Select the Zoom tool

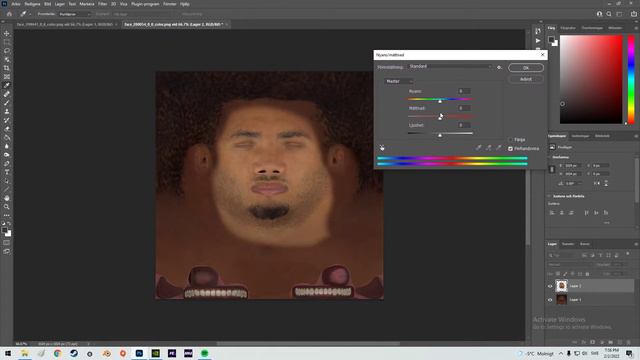(x=7, y=207)
